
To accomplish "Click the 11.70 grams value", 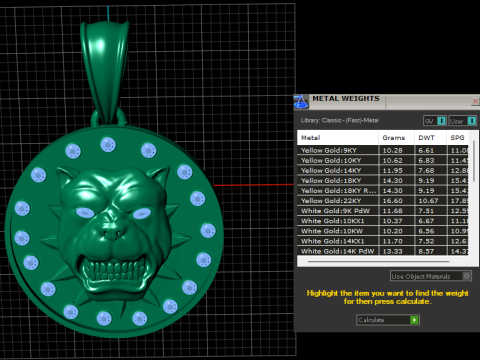I will (393, 241).
